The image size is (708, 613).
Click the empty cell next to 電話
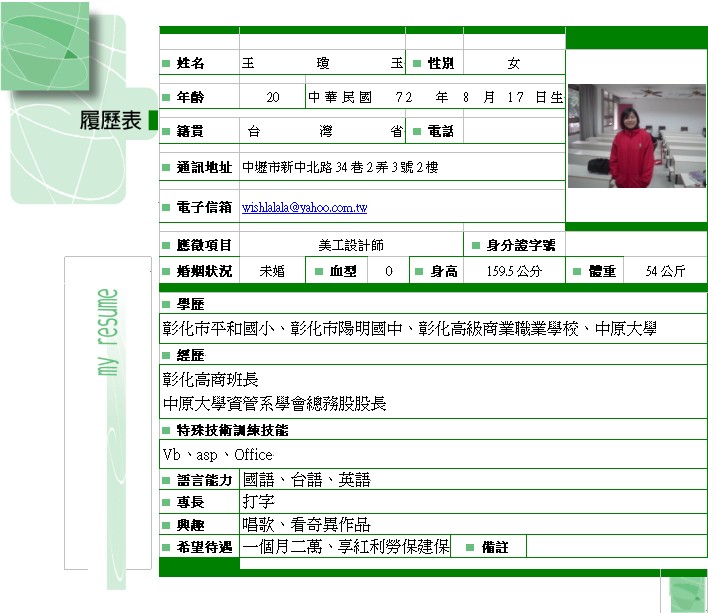(x=514, y=131)
